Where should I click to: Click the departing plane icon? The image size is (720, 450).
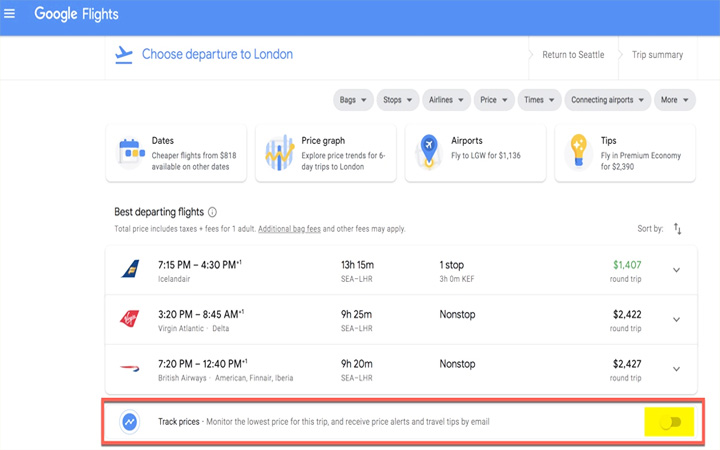[124, 55]
